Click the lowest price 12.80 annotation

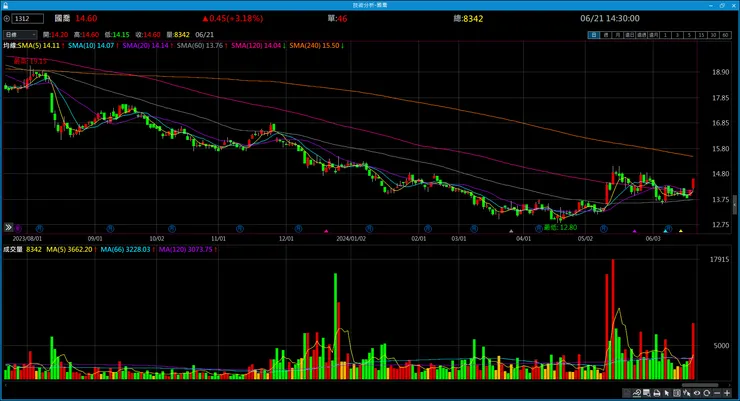click(x=560, y=227)
